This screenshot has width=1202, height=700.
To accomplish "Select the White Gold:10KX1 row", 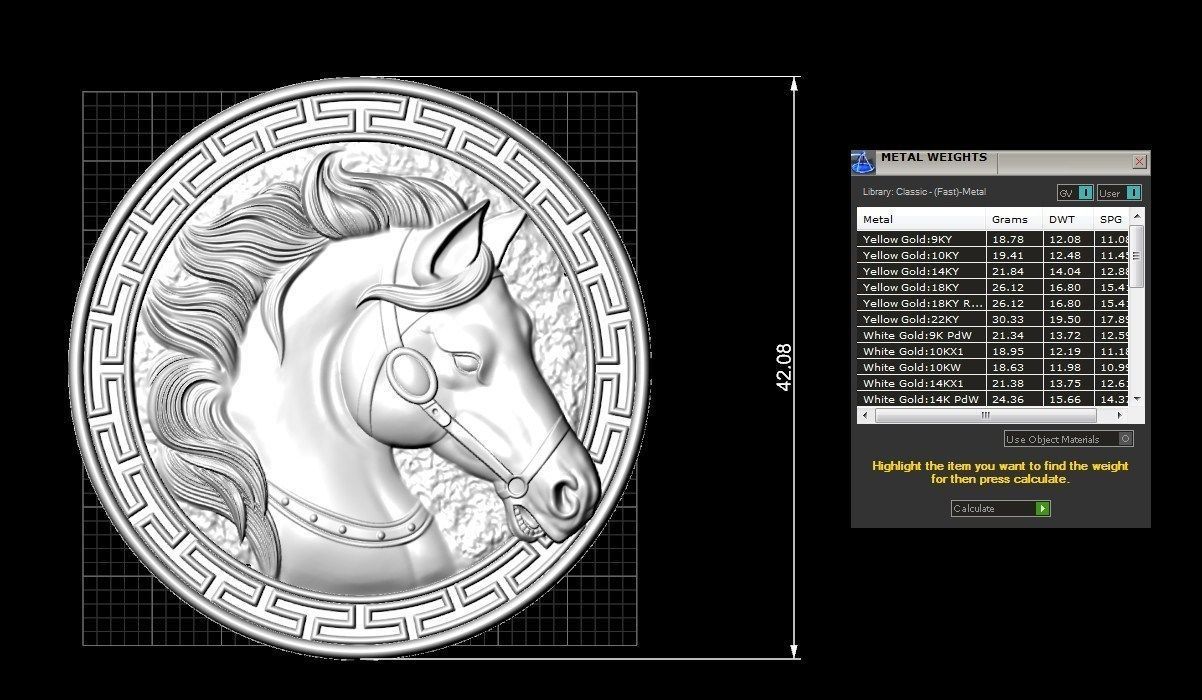I will coord(994,351).
